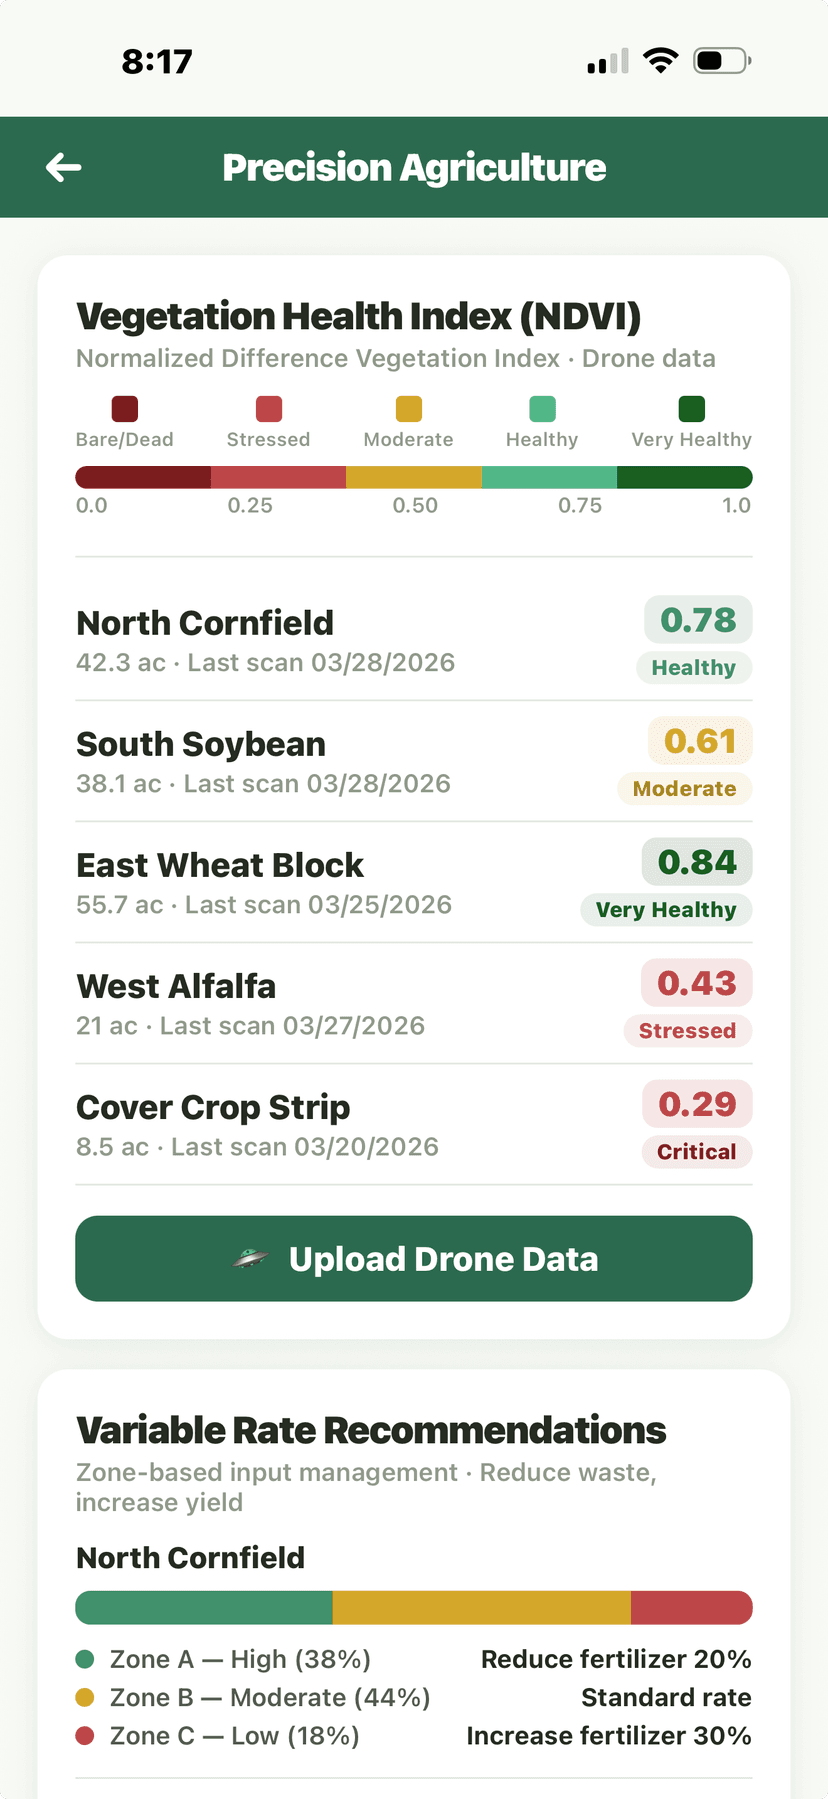This screenshot has height=1799, width=828.
Task: Tap the Very Healthy legend swatch
Action: click(692, 409)
